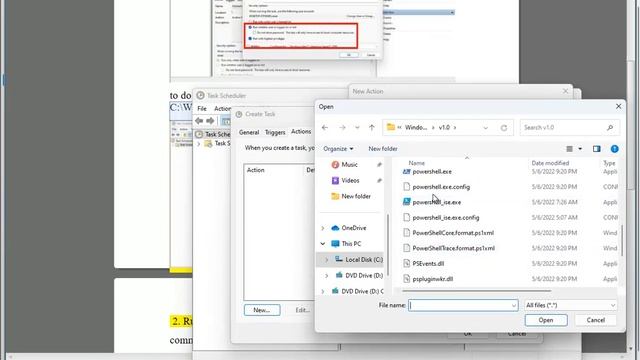Go back in the Open dialog
Image resolution: width=640 pixels, height=360 pixels.
[x=325, y=128]
